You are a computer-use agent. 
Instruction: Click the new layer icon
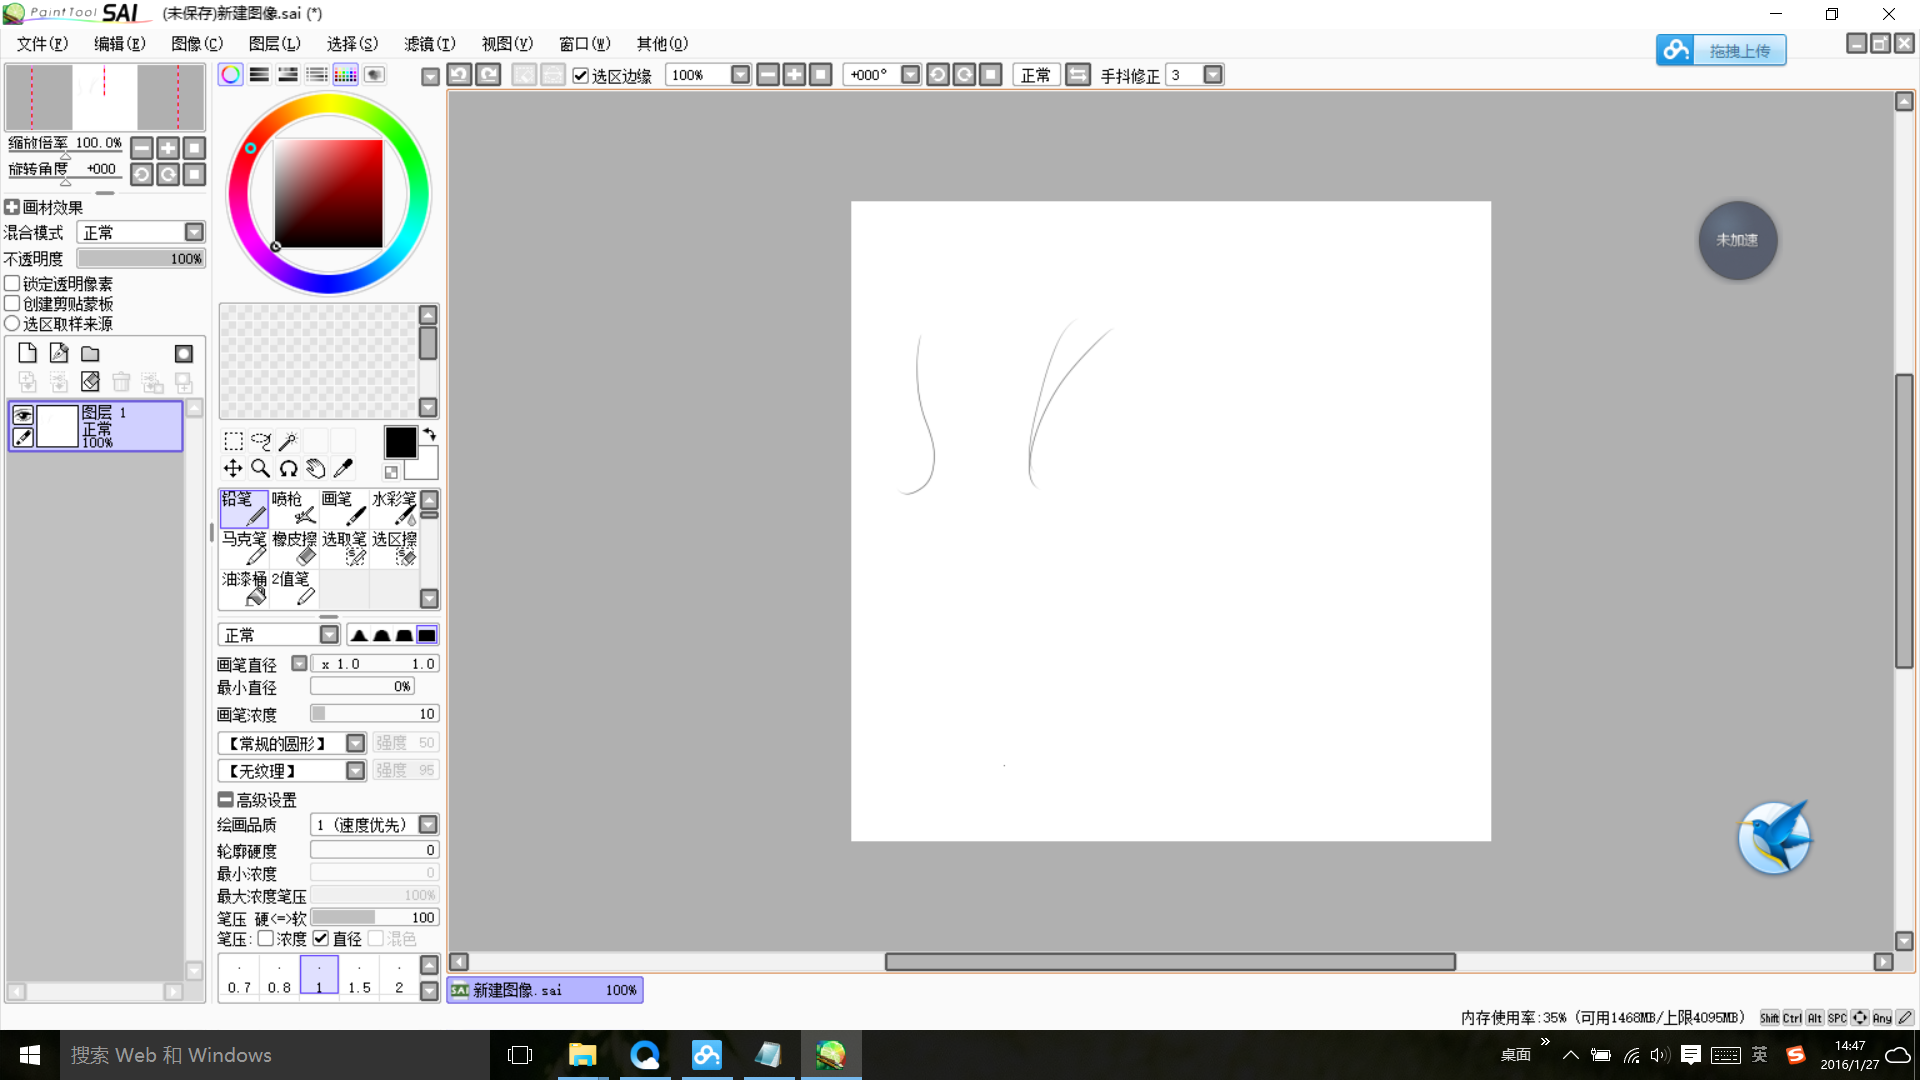pyautogui.click(x=27, y=352)
